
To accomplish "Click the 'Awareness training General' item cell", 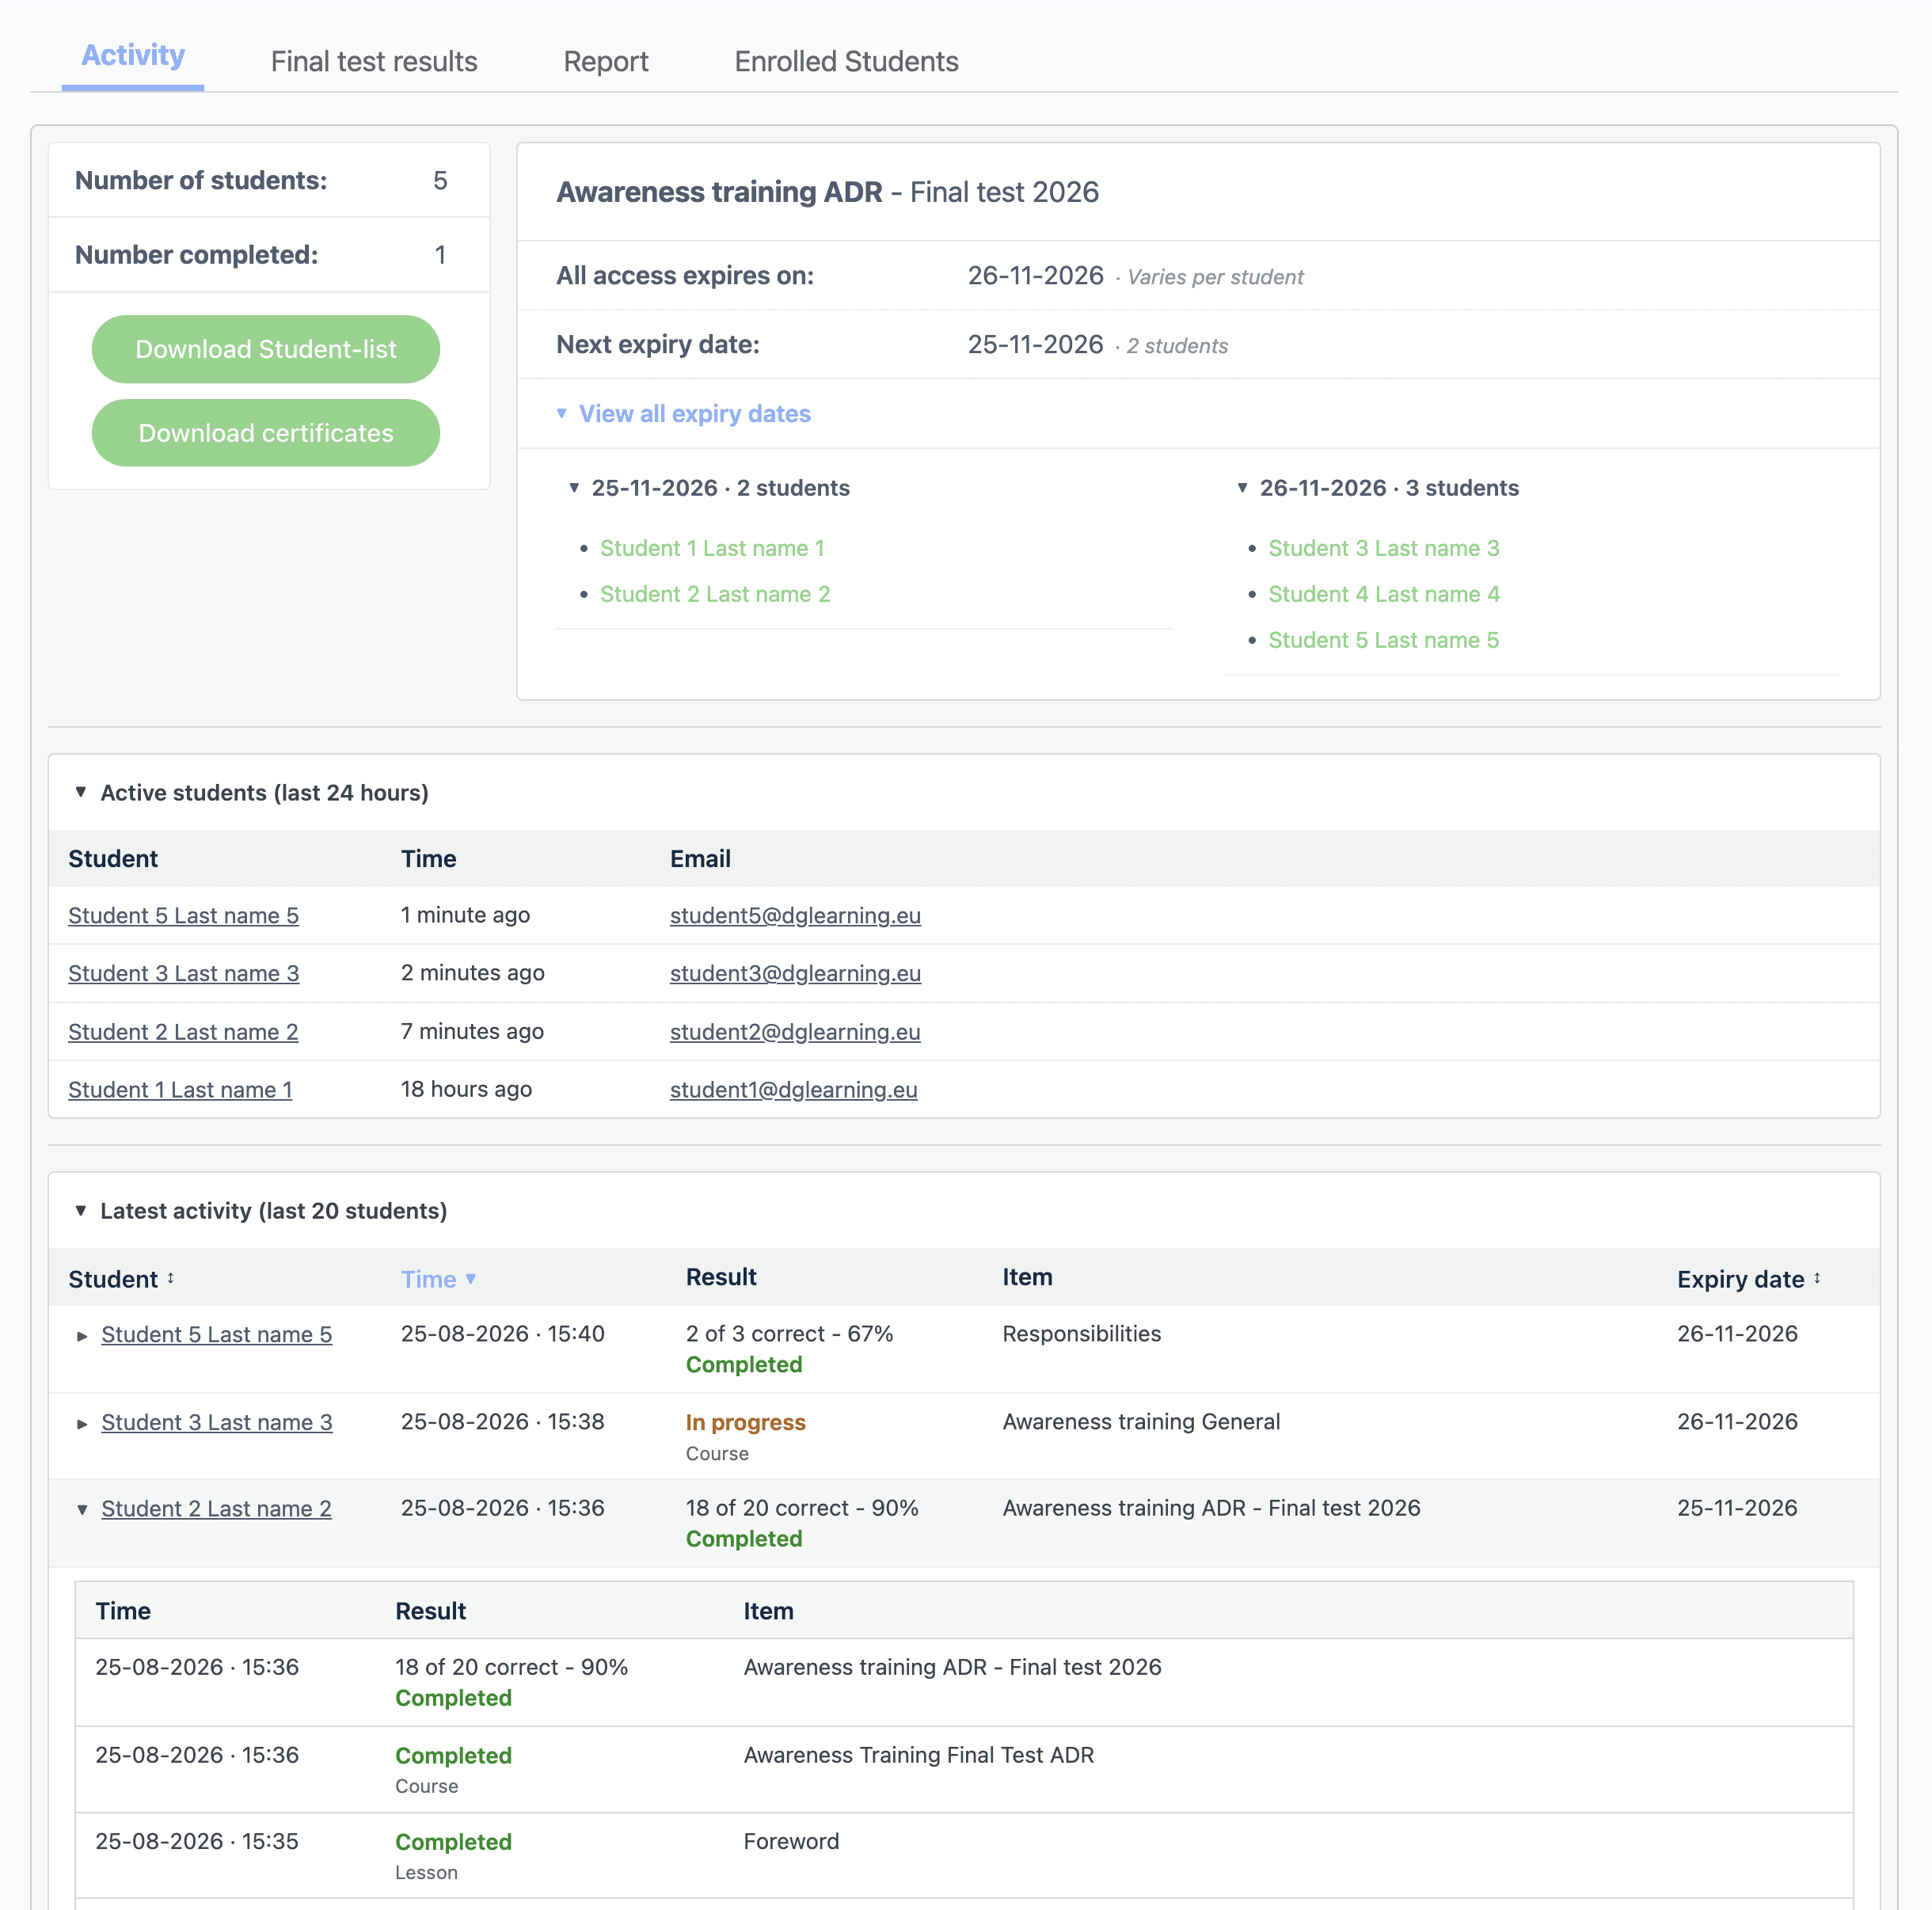I will [1141, 1422].
